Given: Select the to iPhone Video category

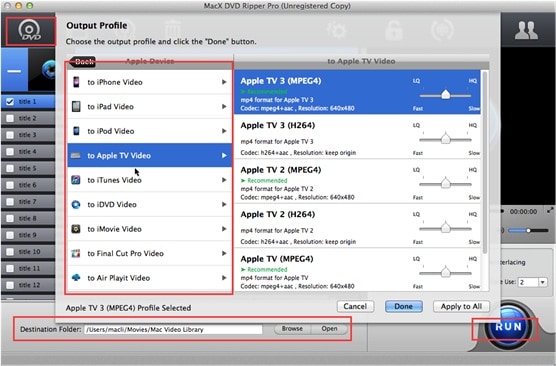Looking at the screenshot, I should [149, 82].
